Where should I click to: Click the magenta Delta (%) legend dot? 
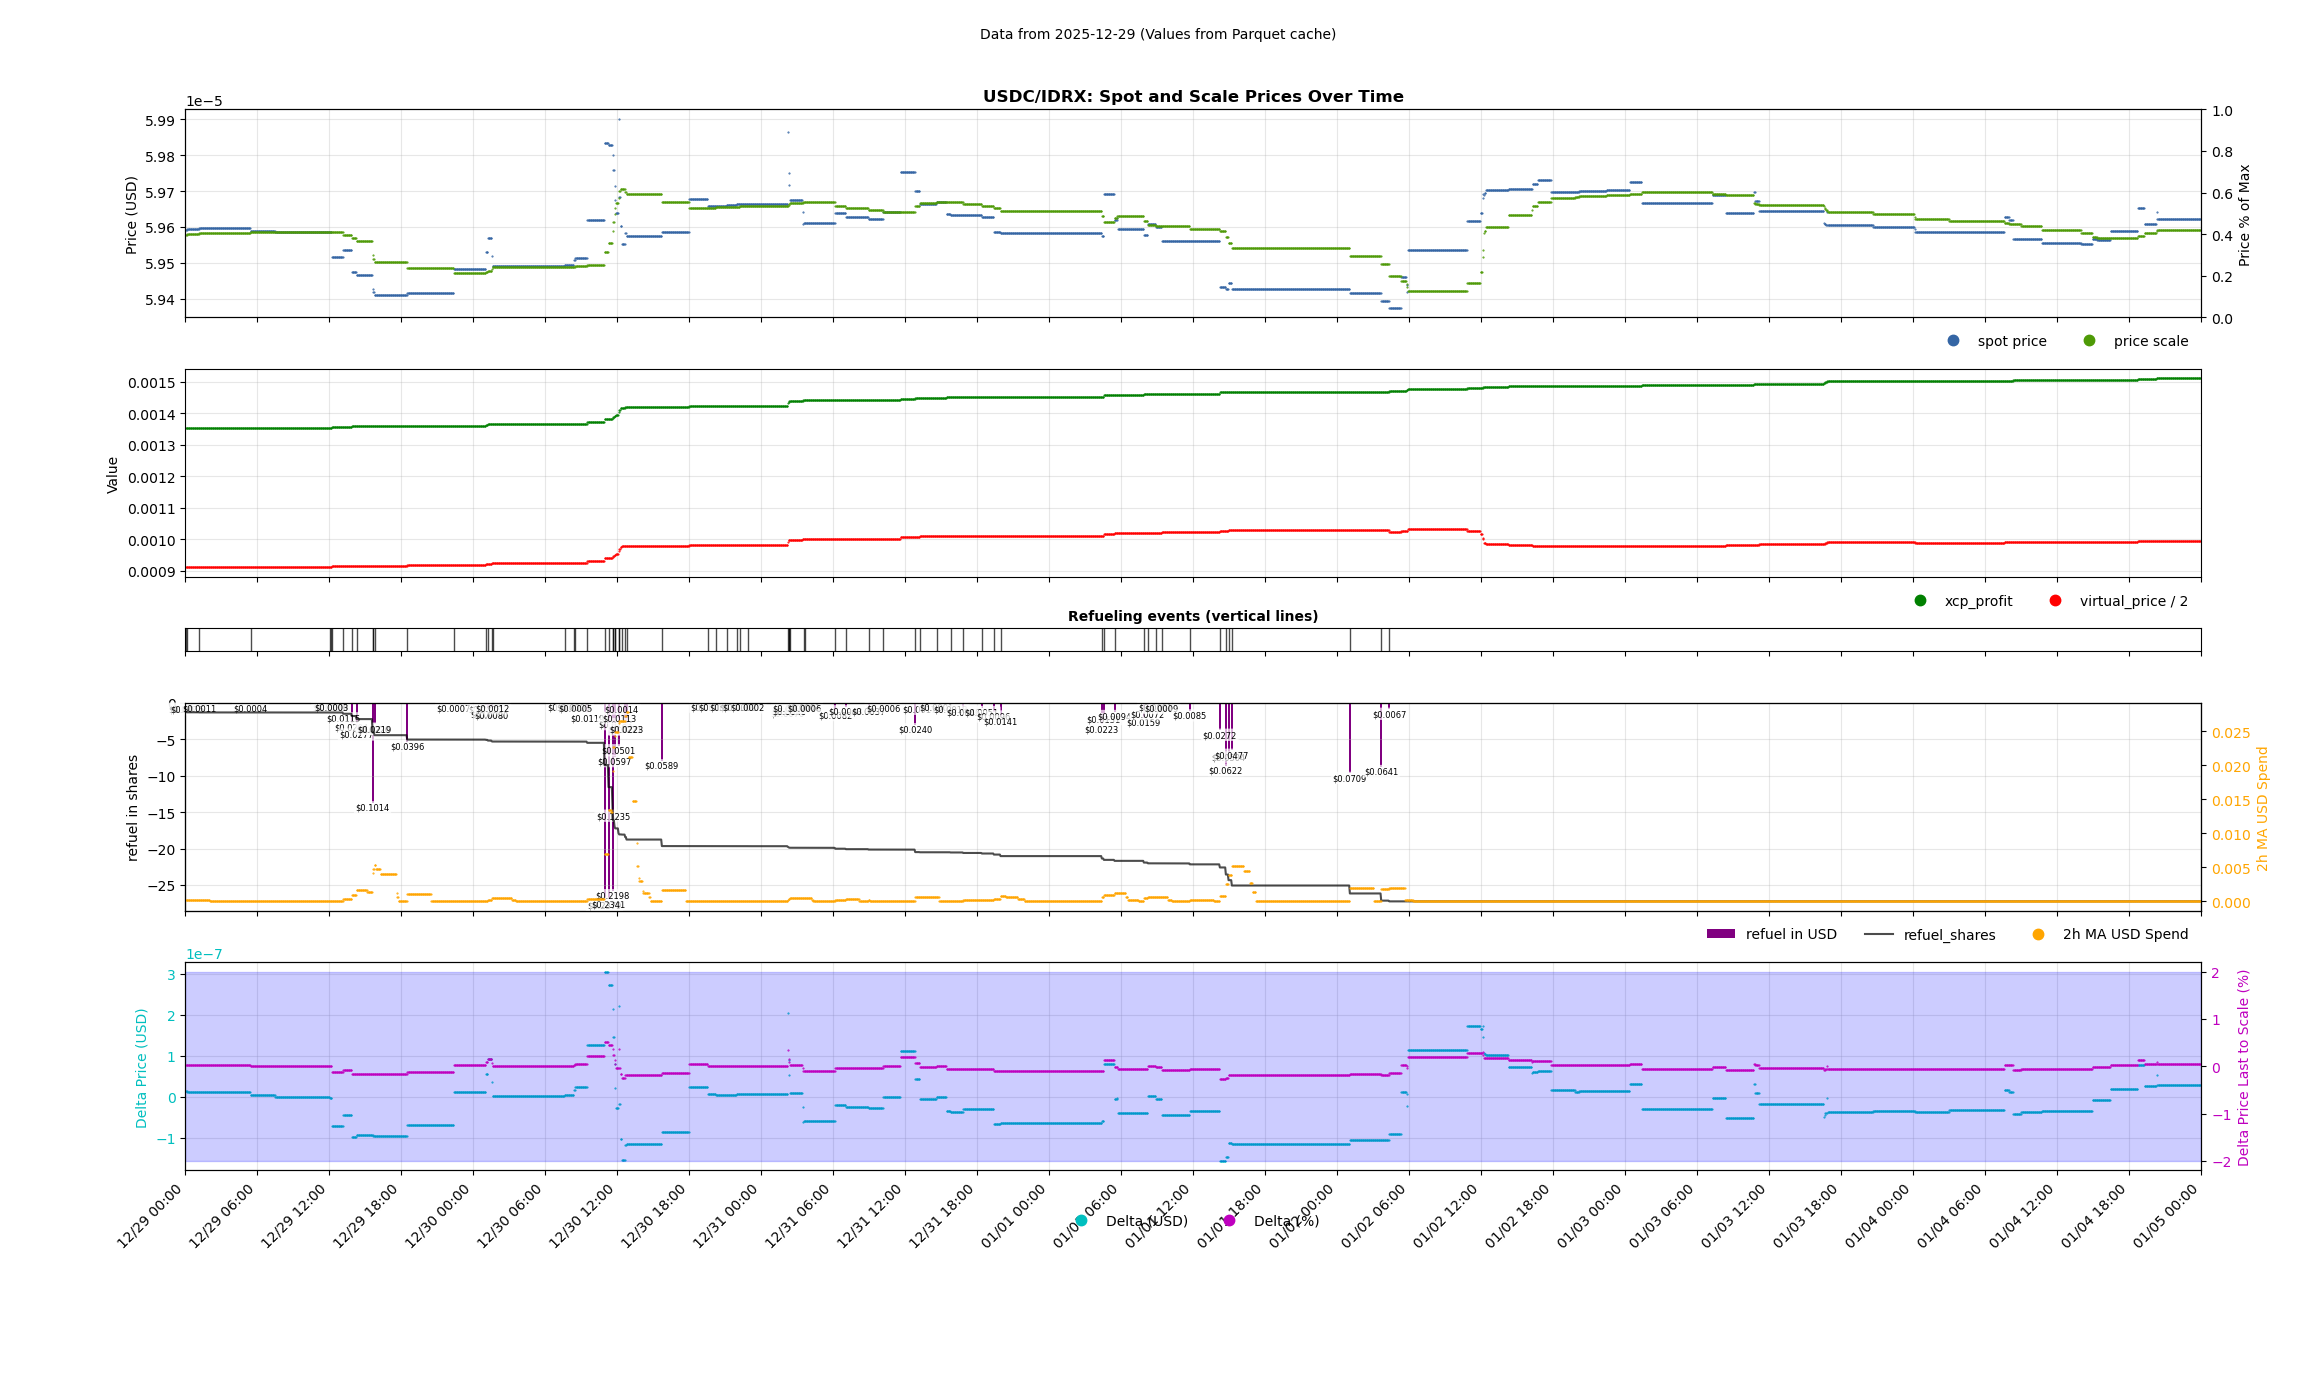(x=1229, y=1221)
